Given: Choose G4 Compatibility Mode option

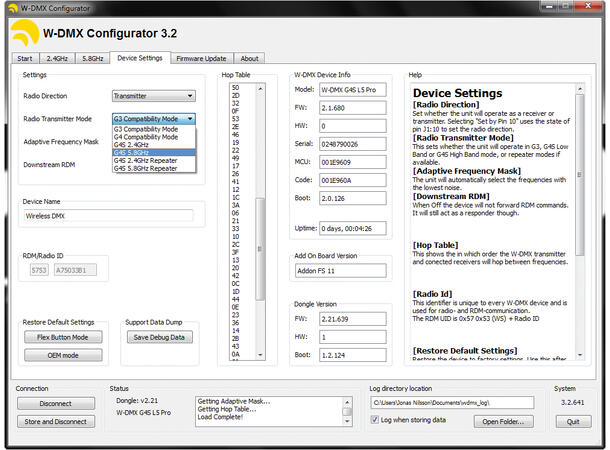Looking at the screenshot, I should tap(154, 137).
